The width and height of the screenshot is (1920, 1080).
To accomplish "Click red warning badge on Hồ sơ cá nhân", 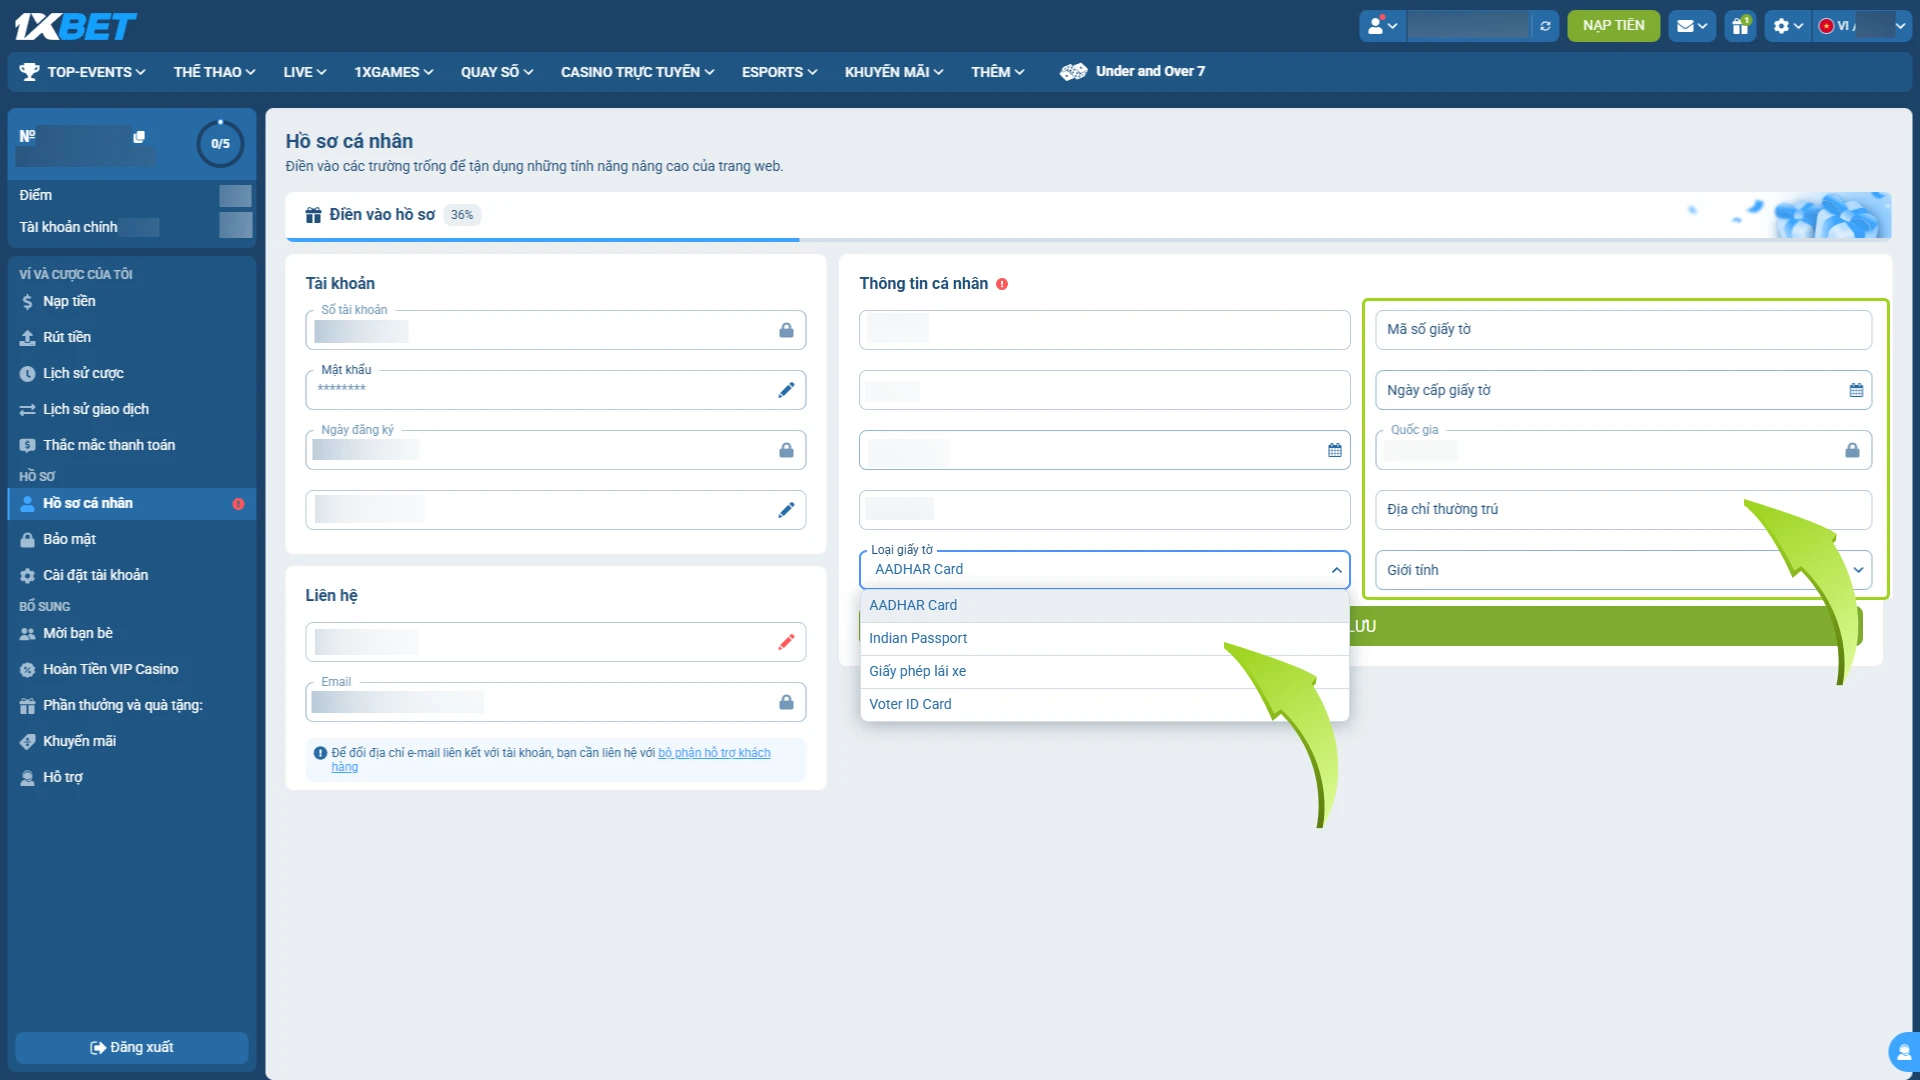I will 238,504.
